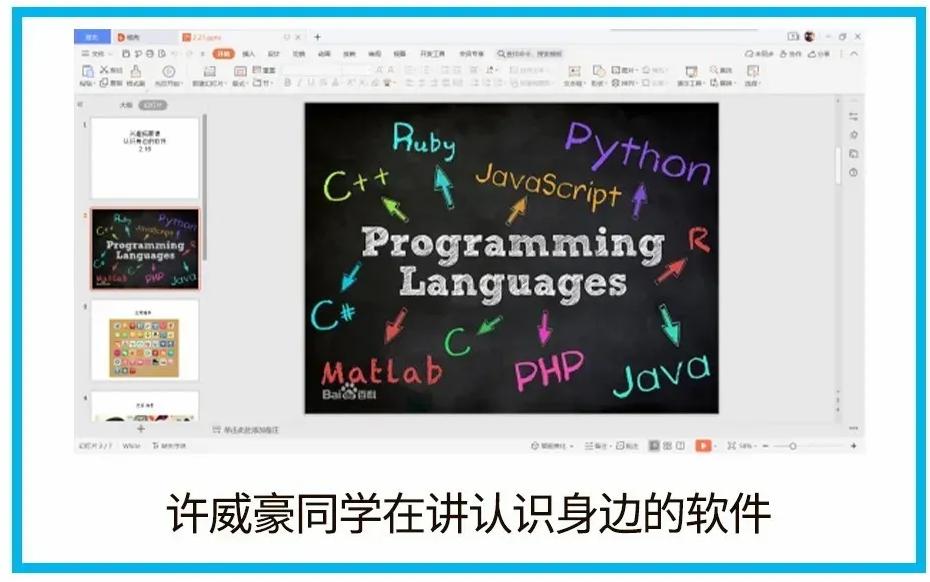Toggle italic formatting
The height and width of the screenshot is (582, 930).
299,83
